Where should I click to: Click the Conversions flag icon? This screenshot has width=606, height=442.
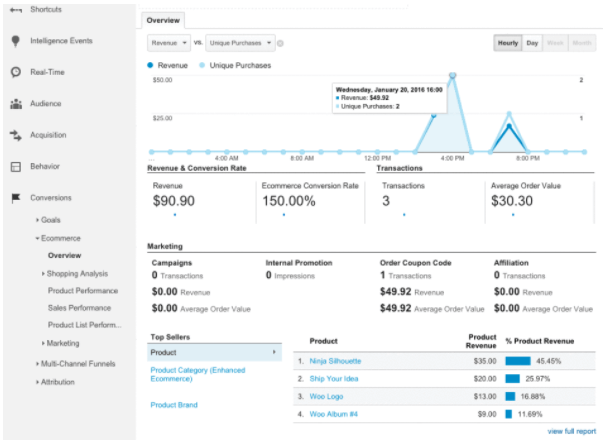click(16, 198)
